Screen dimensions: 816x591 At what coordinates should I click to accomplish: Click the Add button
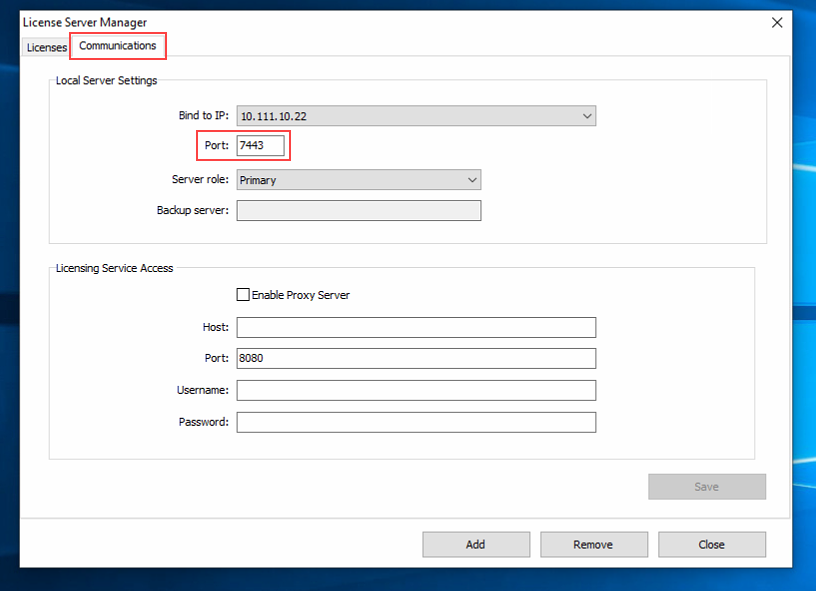(x=475, y=544)
